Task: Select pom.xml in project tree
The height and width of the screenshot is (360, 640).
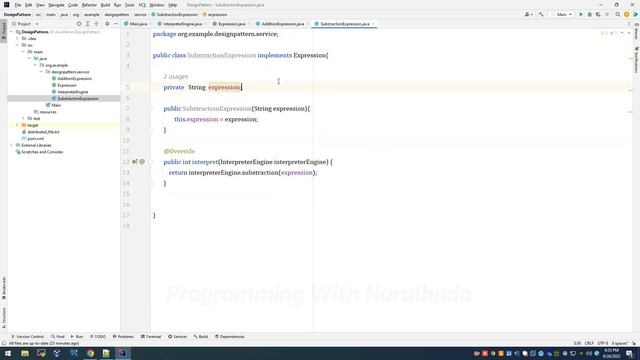Action: click(36, 139)
